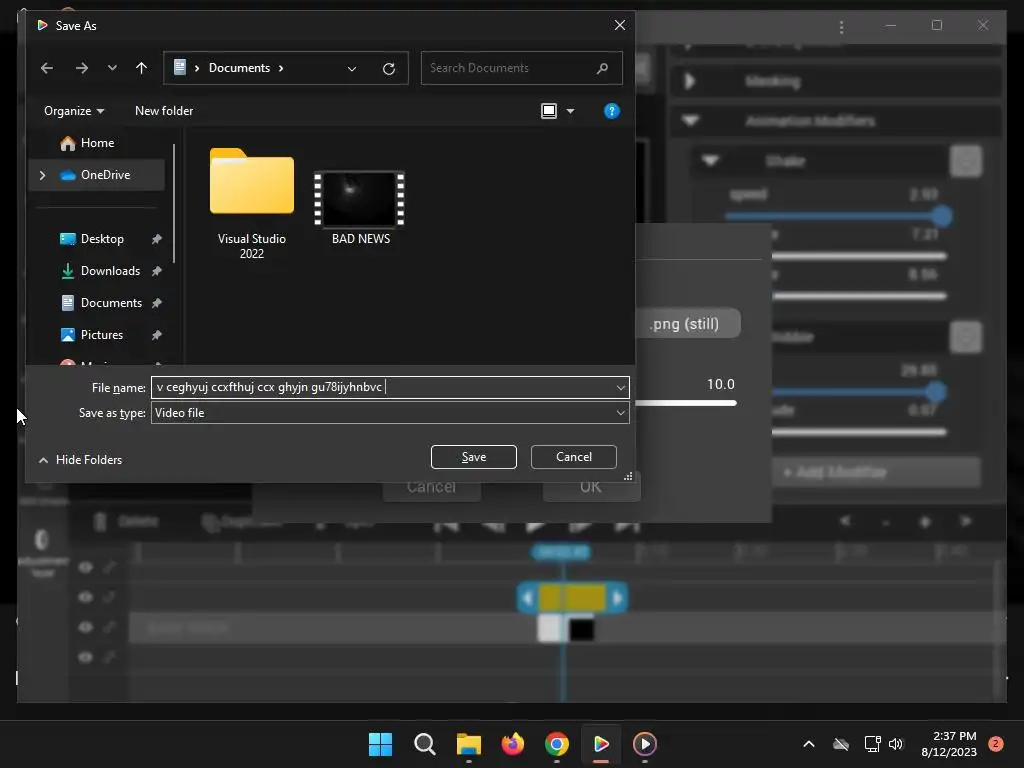Open Desktop quick access folder
This screenshot has width=1024, height=768.
(x=102, y=239)
